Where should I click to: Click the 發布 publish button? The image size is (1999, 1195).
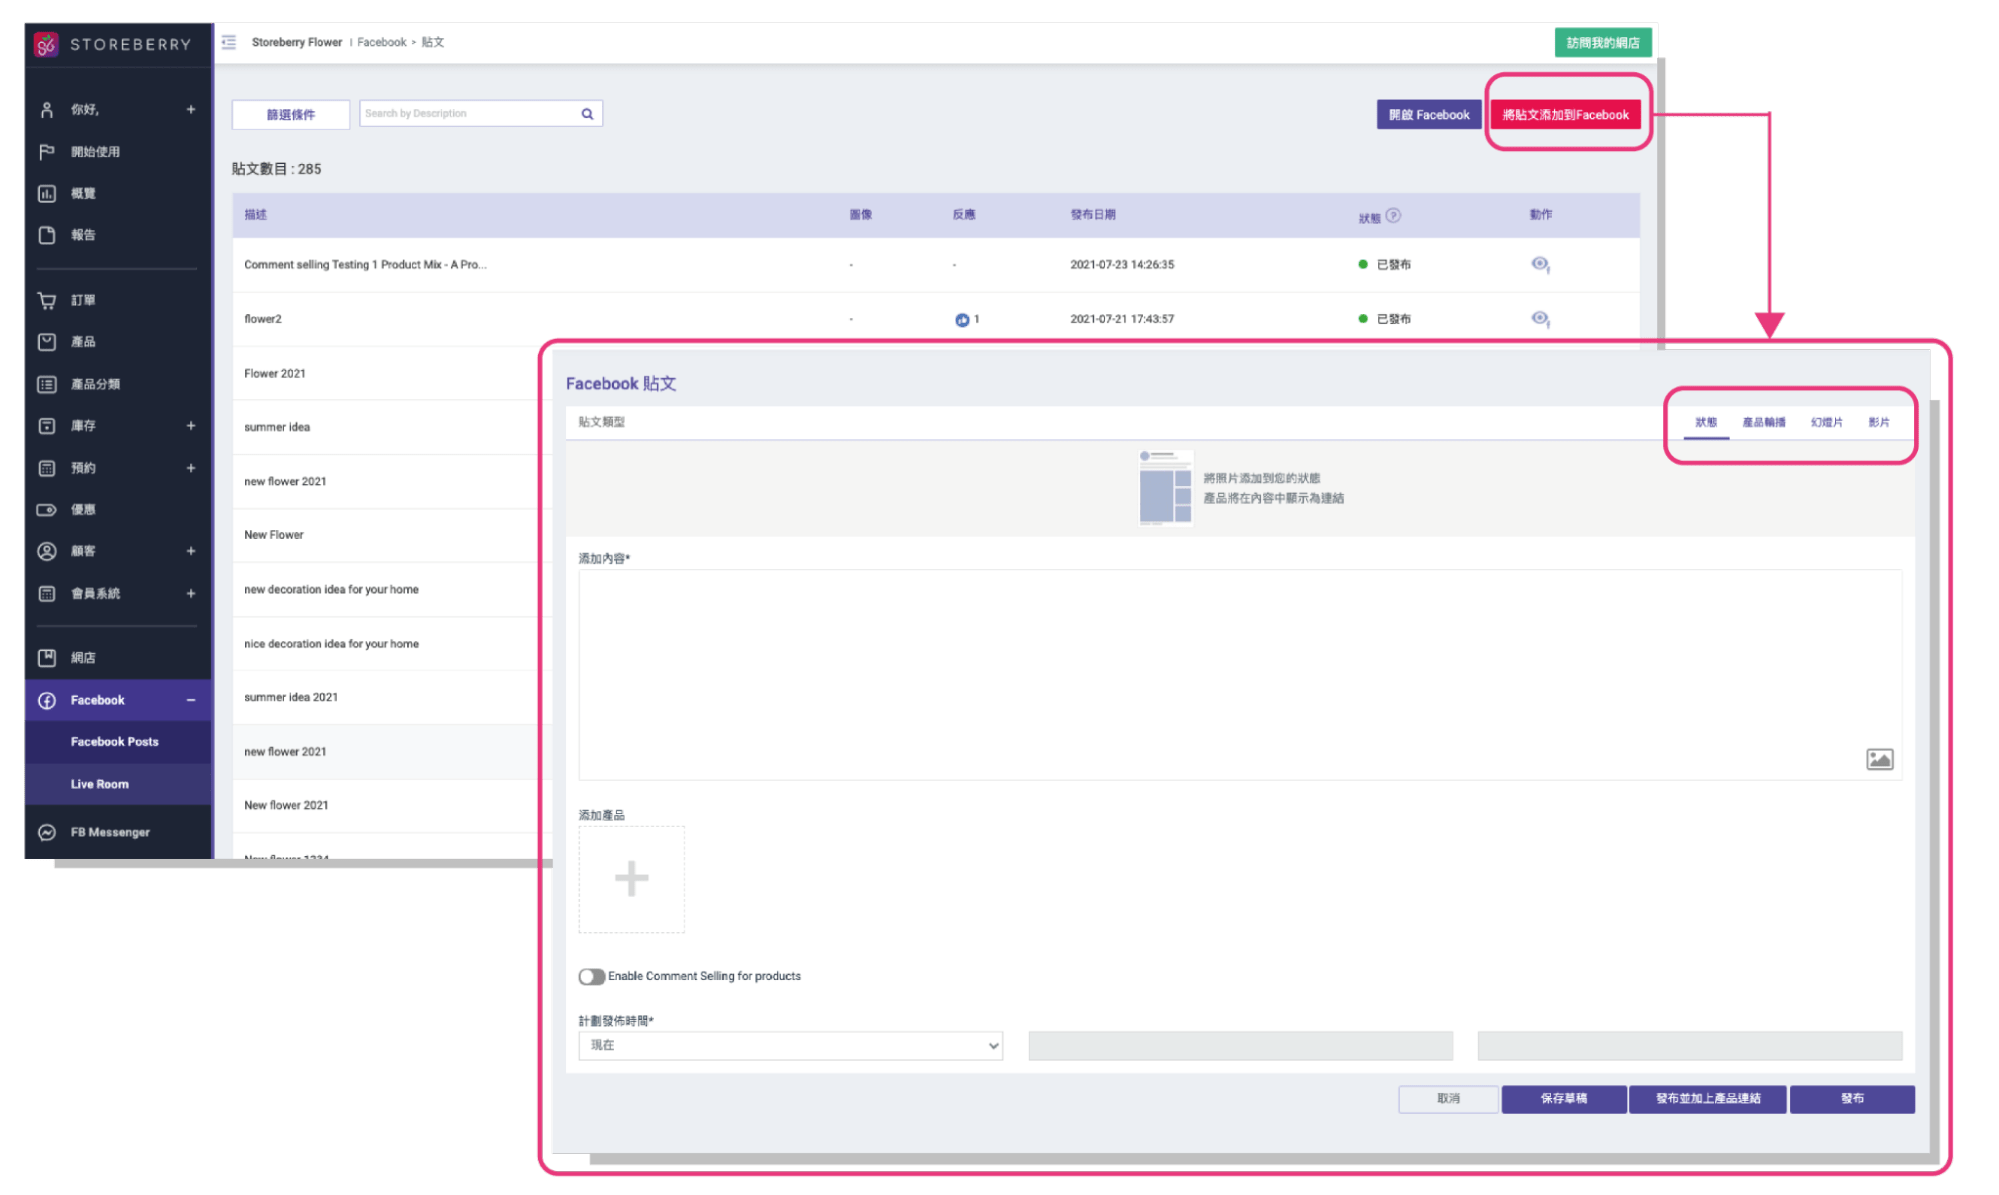[1852, 1099]
